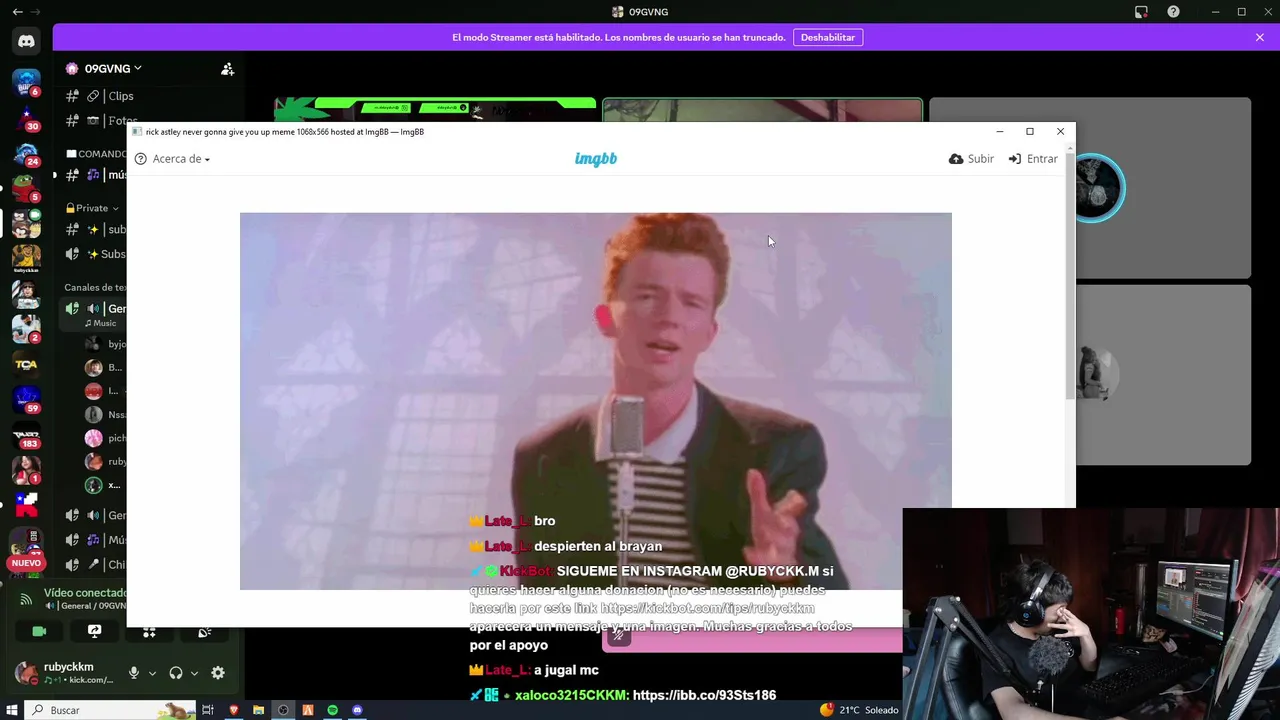
Task: Open microphone input options arrow
Action: tap(152, 674)
